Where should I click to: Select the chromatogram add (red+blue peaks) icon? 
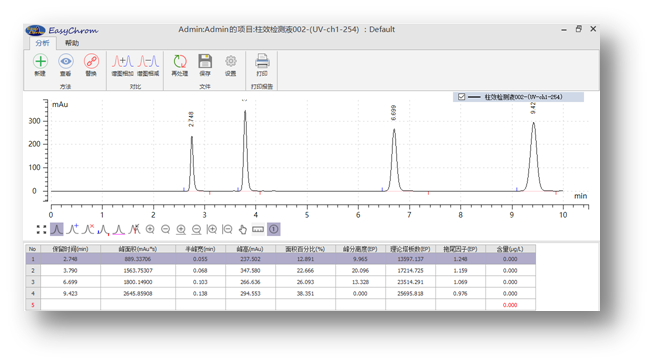(122, 61)
